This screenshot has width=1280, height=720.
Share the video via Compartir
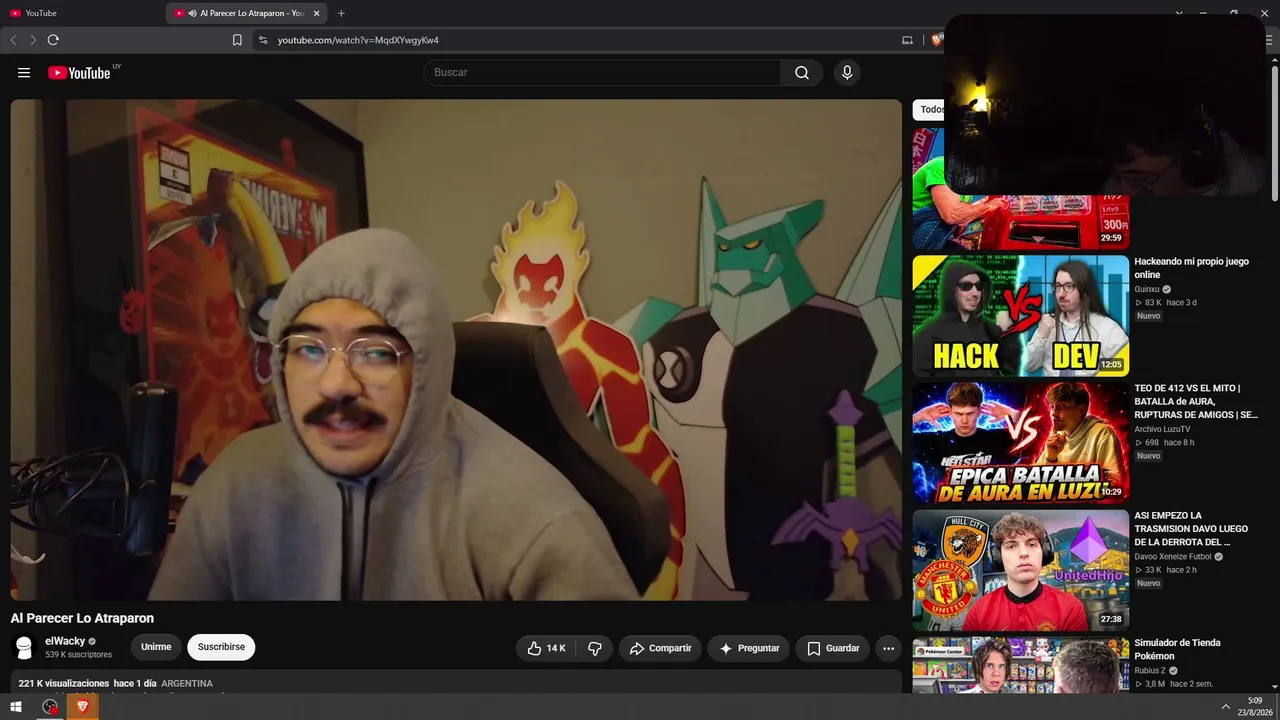click(660, 648)
